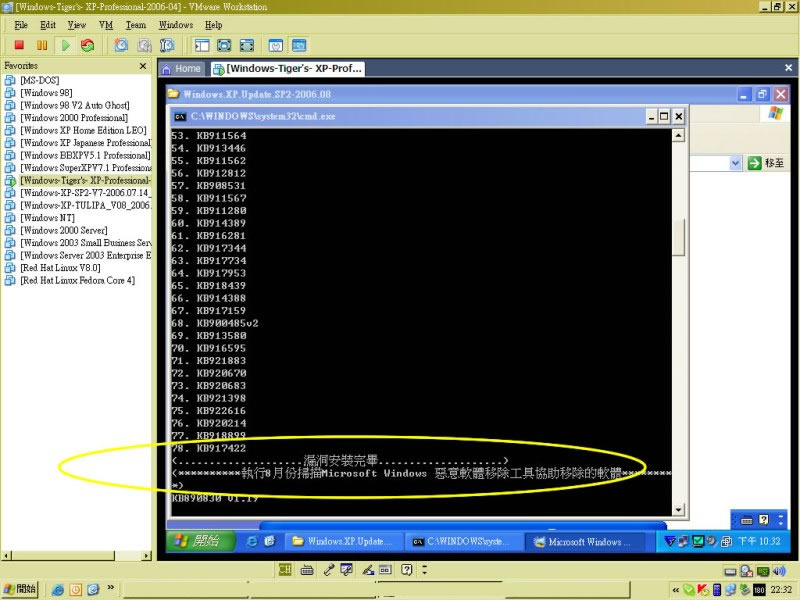Open the Edit menu
This screenshot has width=800, height=600.
click(x=48, y=25)
